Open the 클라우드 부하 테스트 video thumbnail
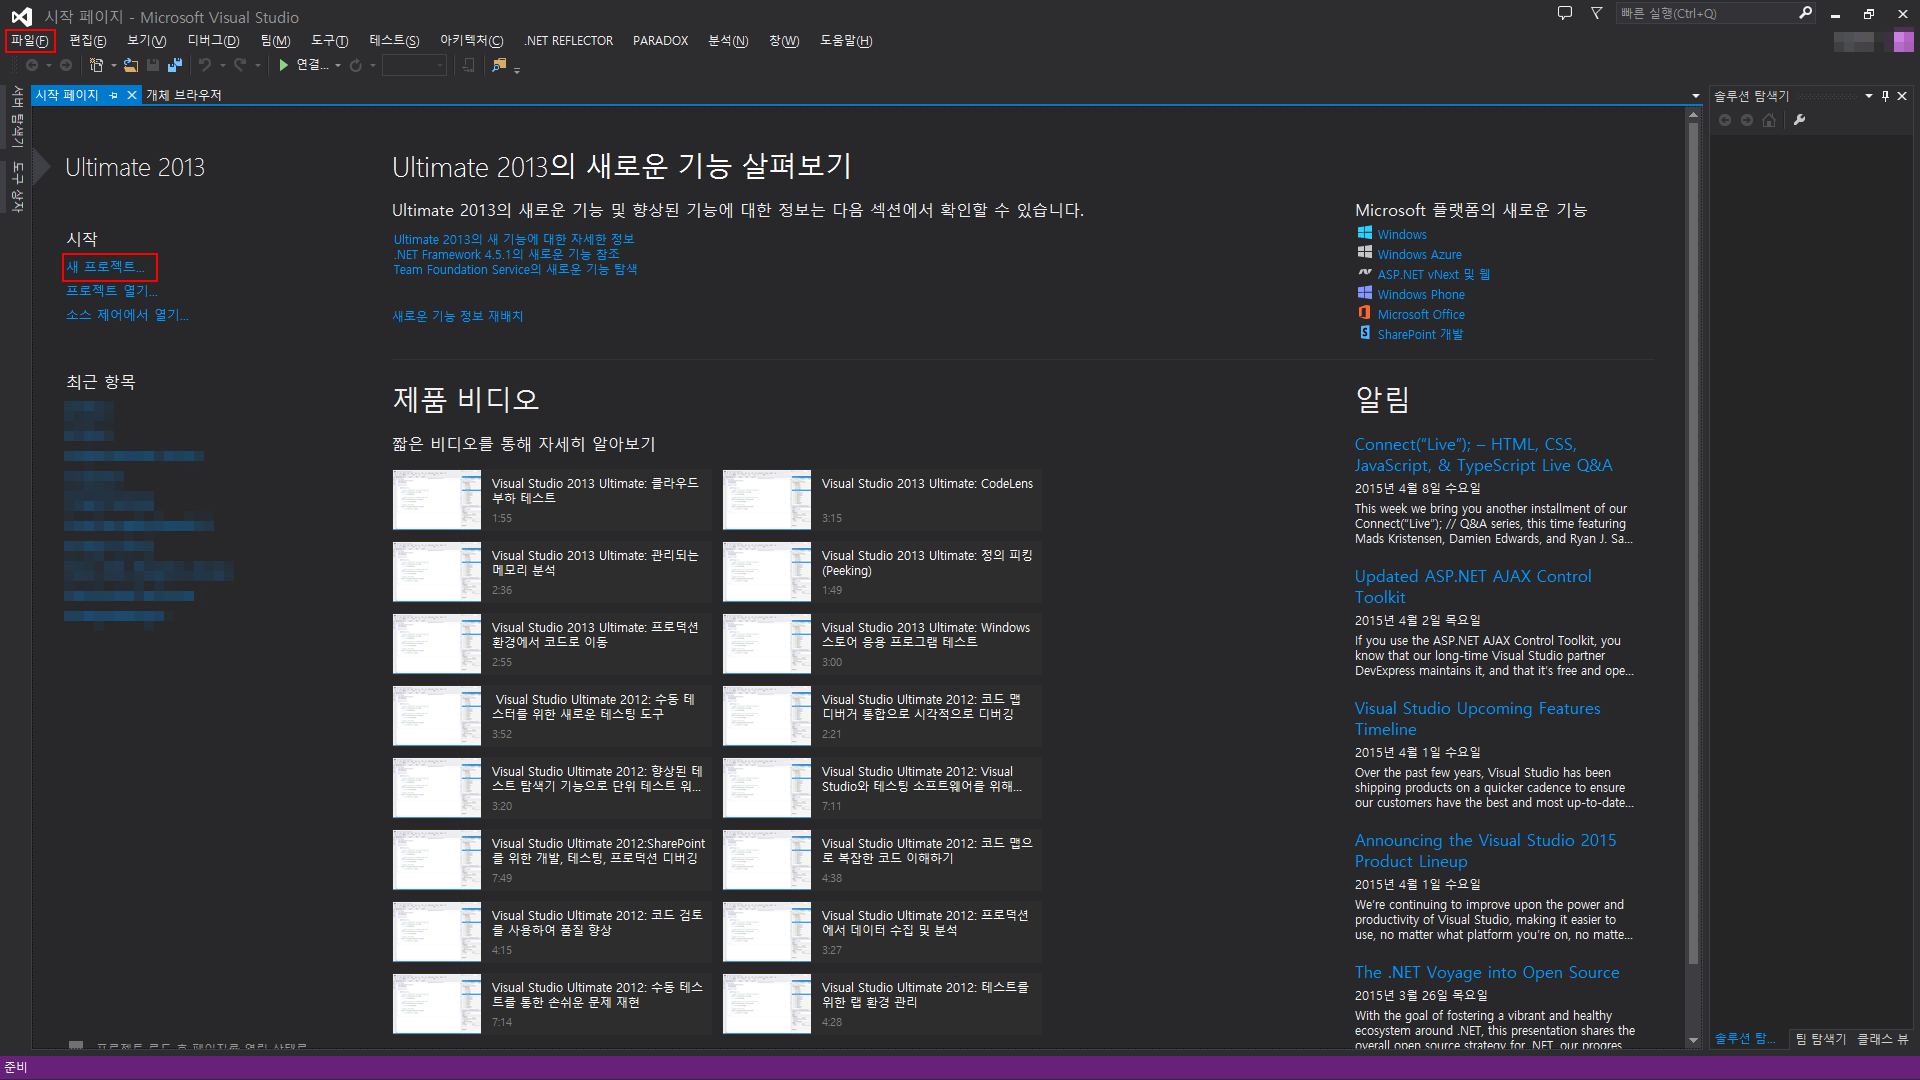The width and height of the screenshot is (1920, 1080). (x=437, y=500)
